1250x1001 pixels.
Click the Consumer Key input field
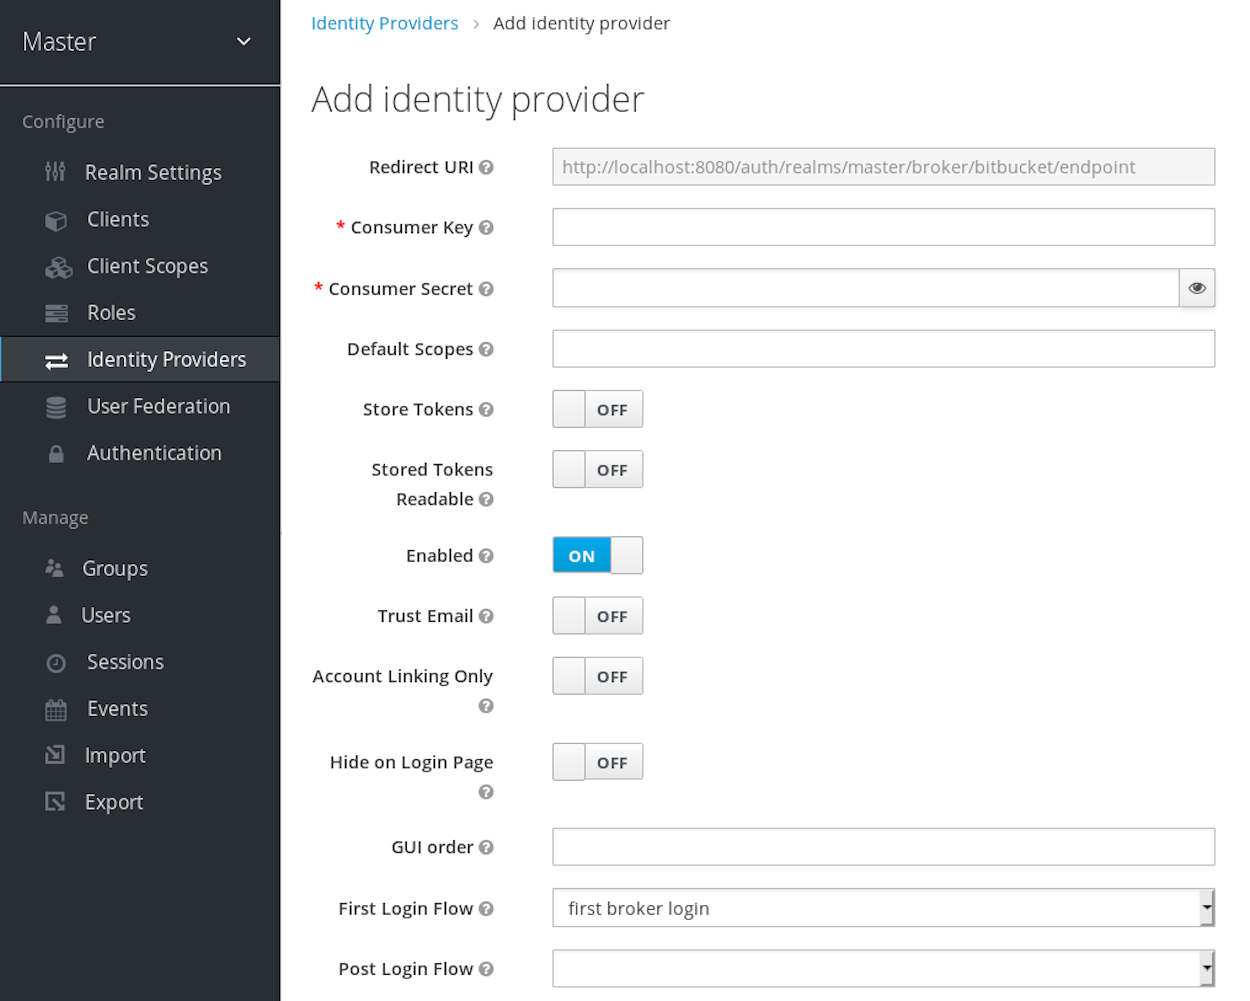884,227
